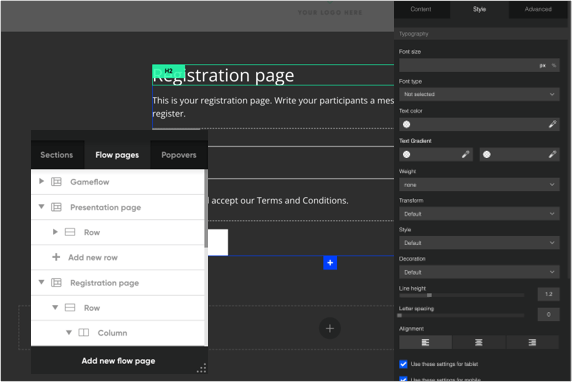This screenshot has height=382, width=572.
Task: Open the Content tab in the side panel
Action: point(421,9)
